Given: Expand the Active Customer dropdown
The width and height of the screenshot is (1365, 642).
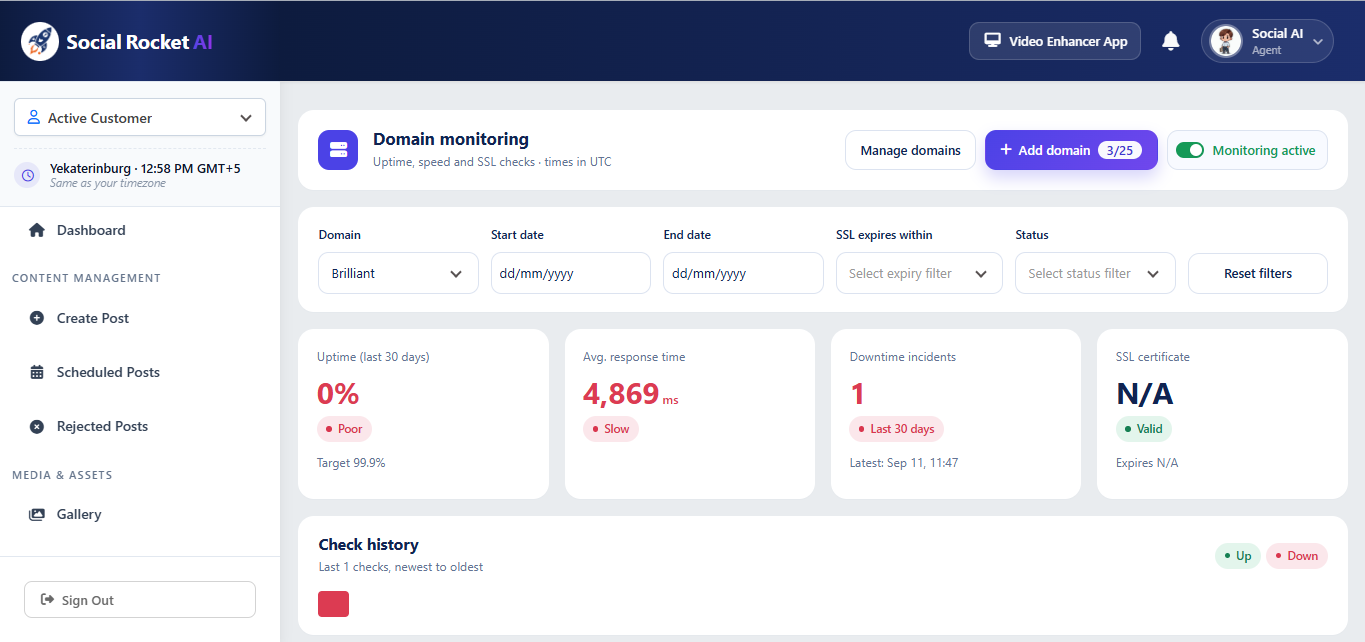Looking at the screenshot, I should (x=140, y=117).
